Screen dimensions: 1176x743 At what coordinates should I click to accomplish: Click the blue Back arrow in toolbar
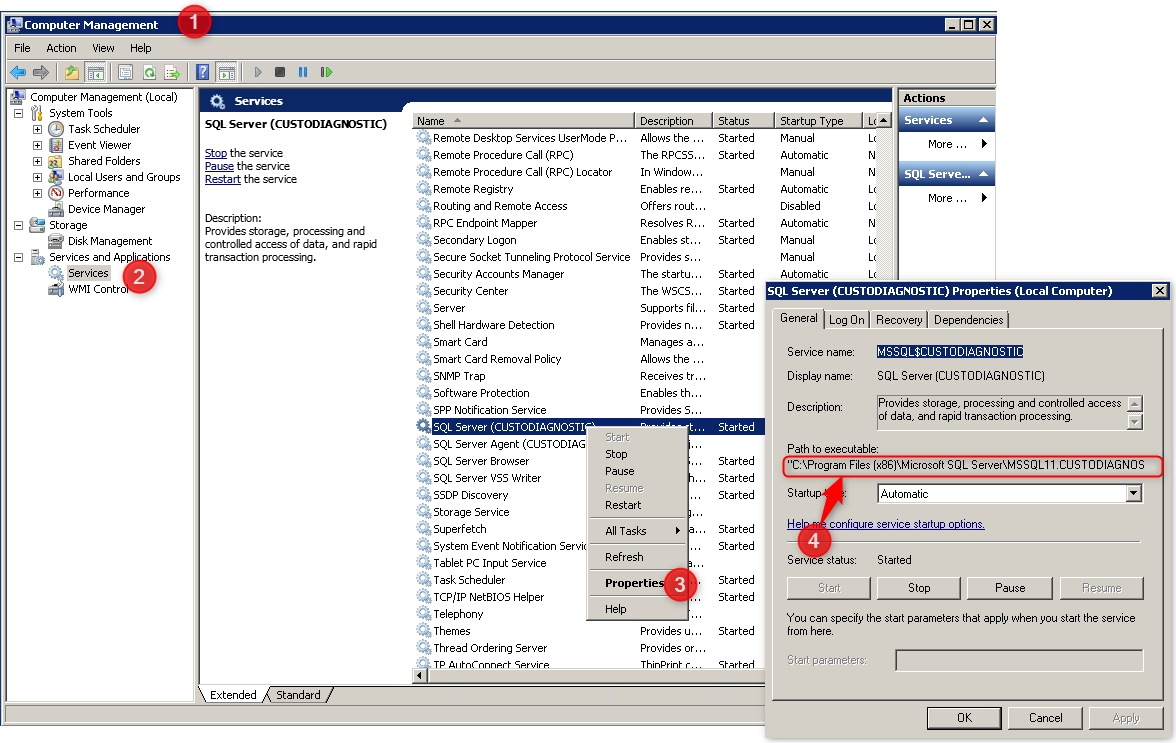click(x=18, y=72)
